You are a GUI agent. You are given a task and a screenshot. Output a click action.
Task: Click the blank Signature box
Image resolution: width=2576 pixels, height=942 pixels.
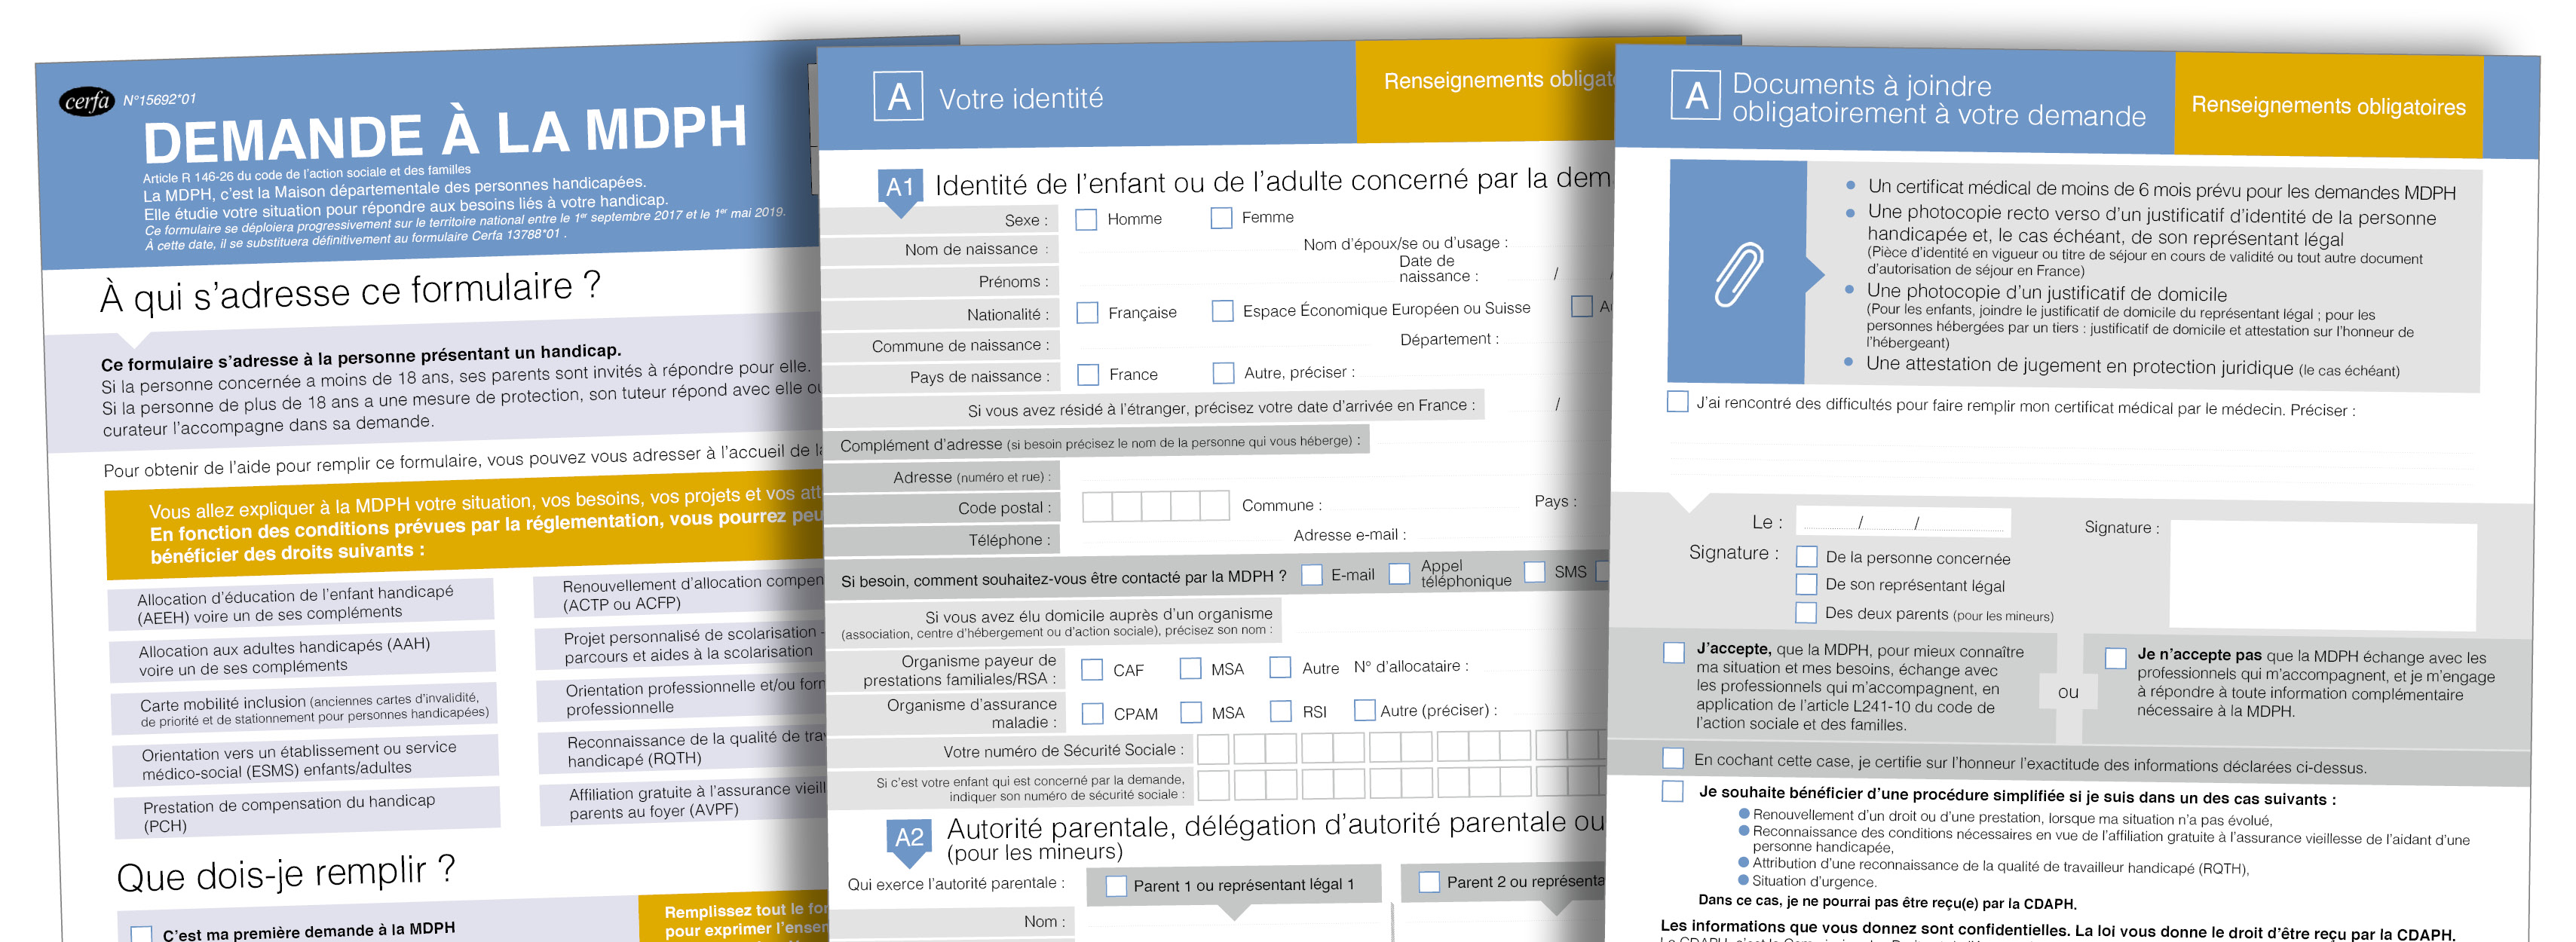[2322, 574]
